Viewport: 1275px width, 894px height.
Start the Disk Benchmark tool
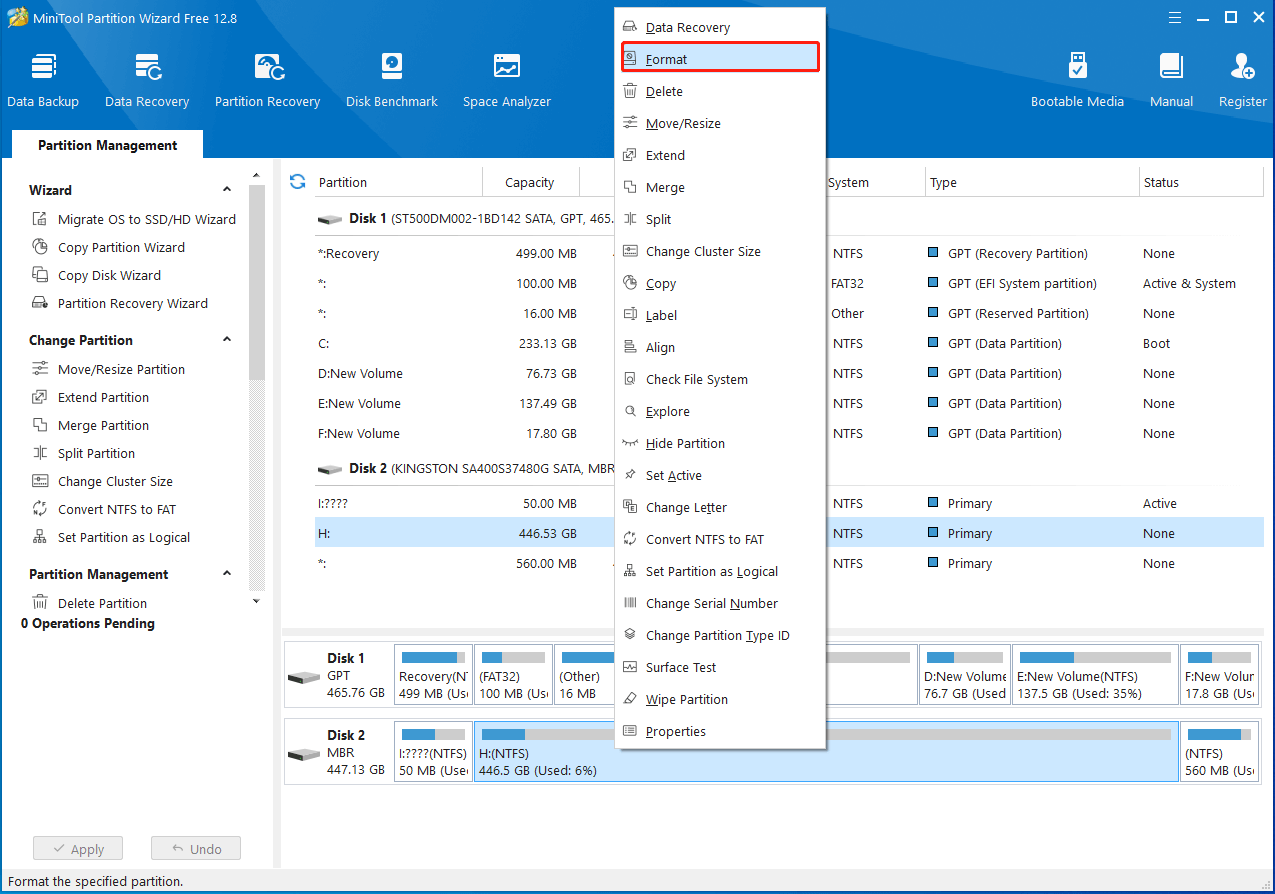(392, 81)
